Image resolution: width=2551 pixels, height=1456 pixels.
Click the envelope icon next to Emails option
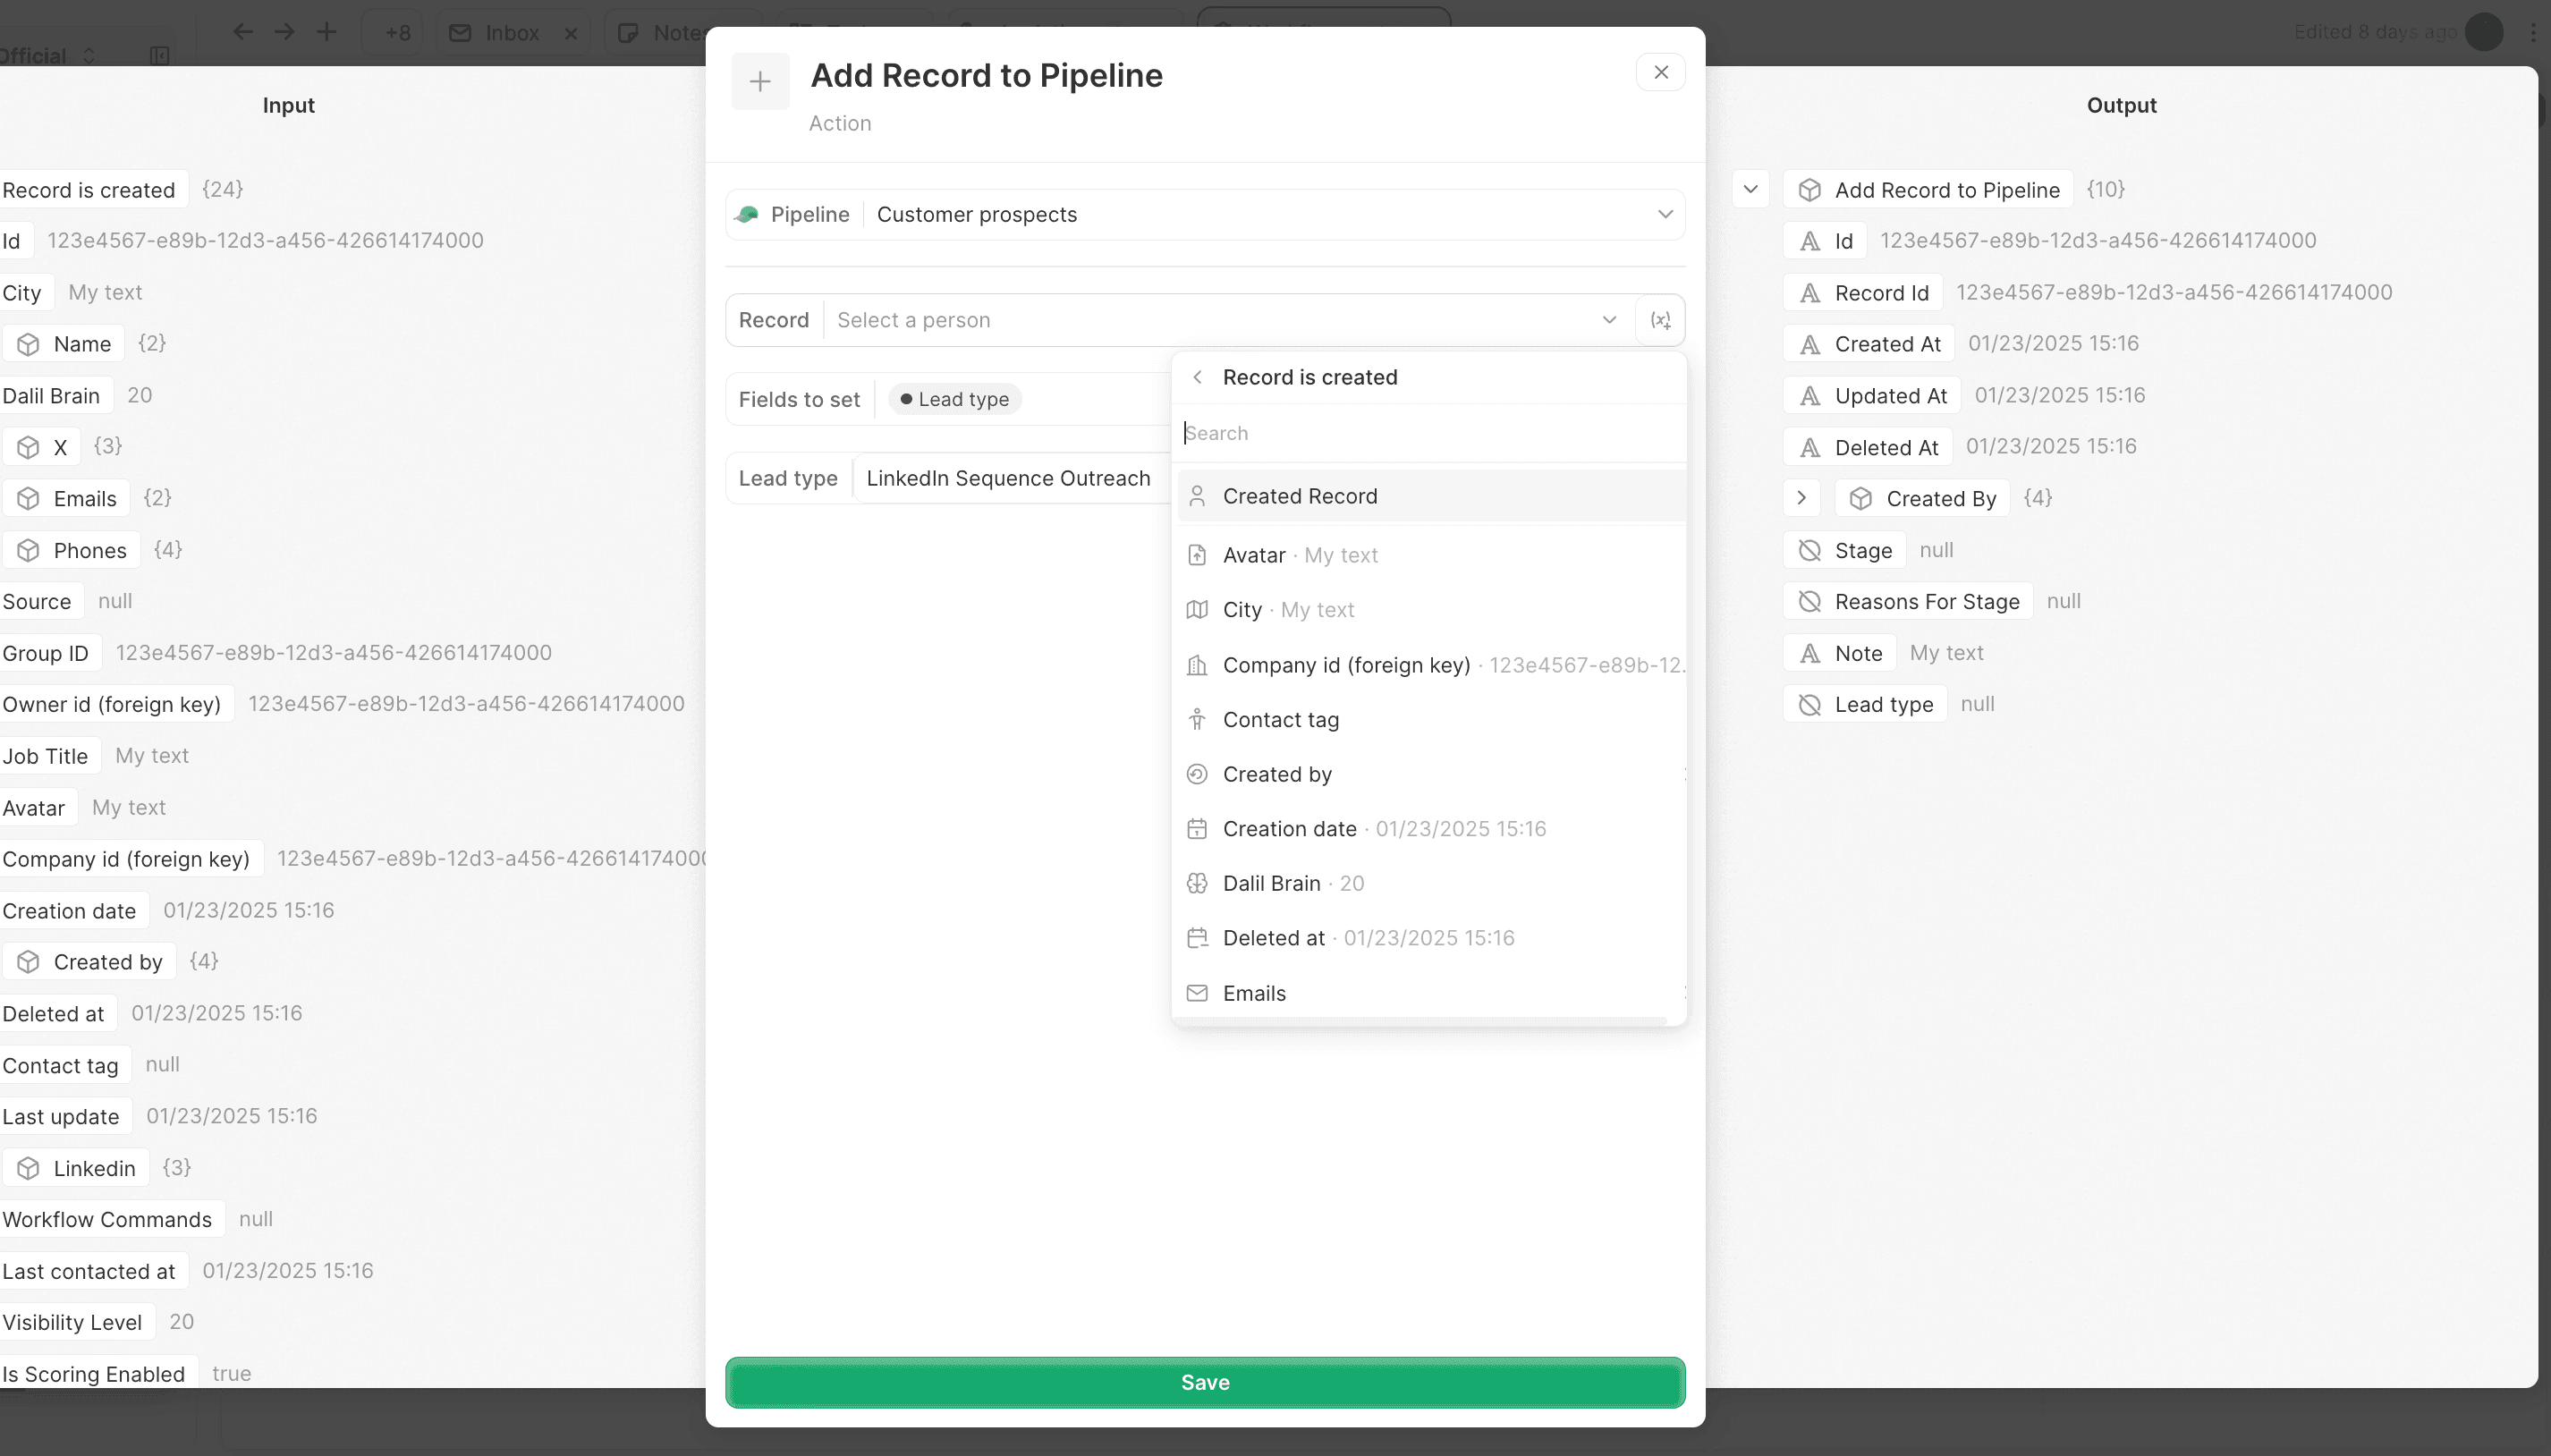pos(1196,993)
